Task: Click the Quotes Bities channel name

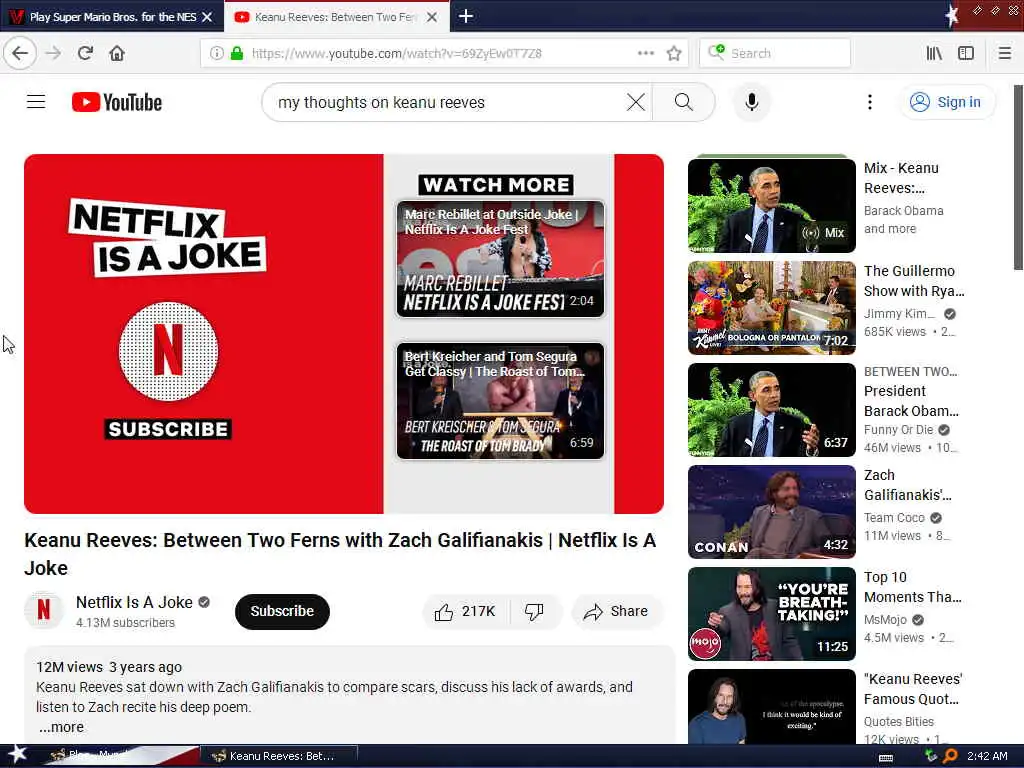Action: (899, 722)
